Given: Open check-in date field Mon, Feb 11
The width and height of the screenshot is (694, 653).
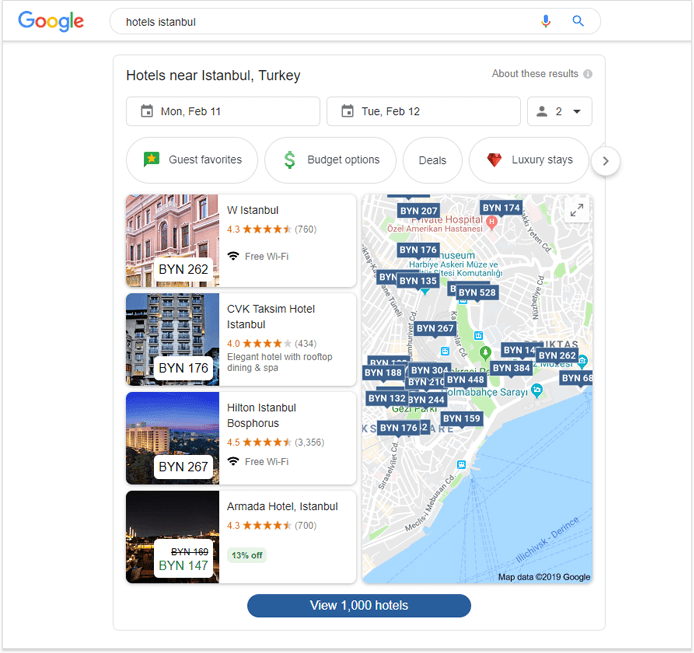Looking at the screenshot, I should pos(223,111).
